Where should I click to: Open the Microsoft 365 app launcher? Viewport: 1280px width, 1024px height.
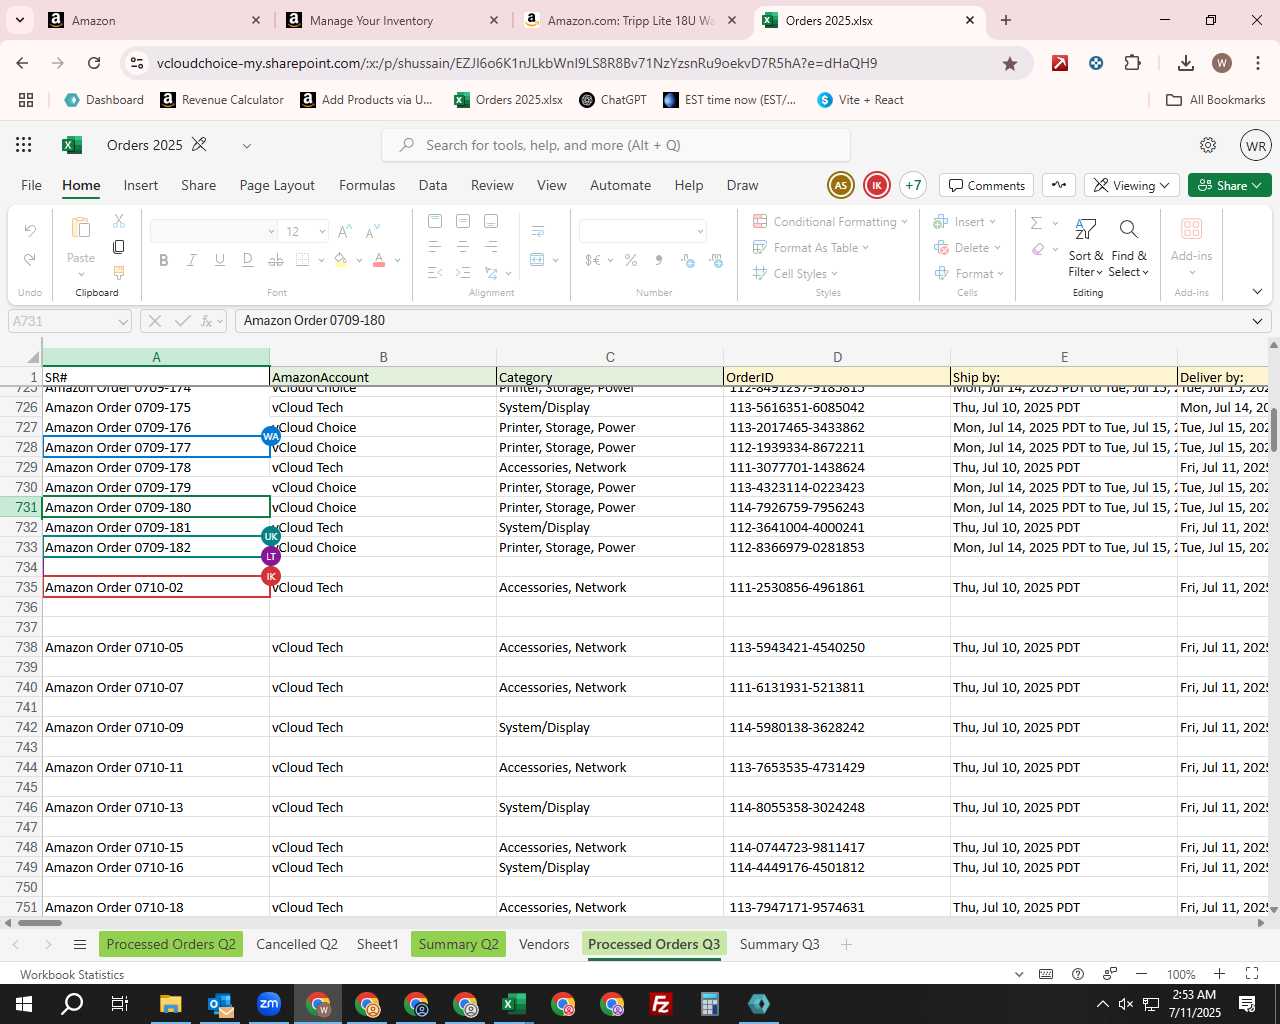[24, 145]
